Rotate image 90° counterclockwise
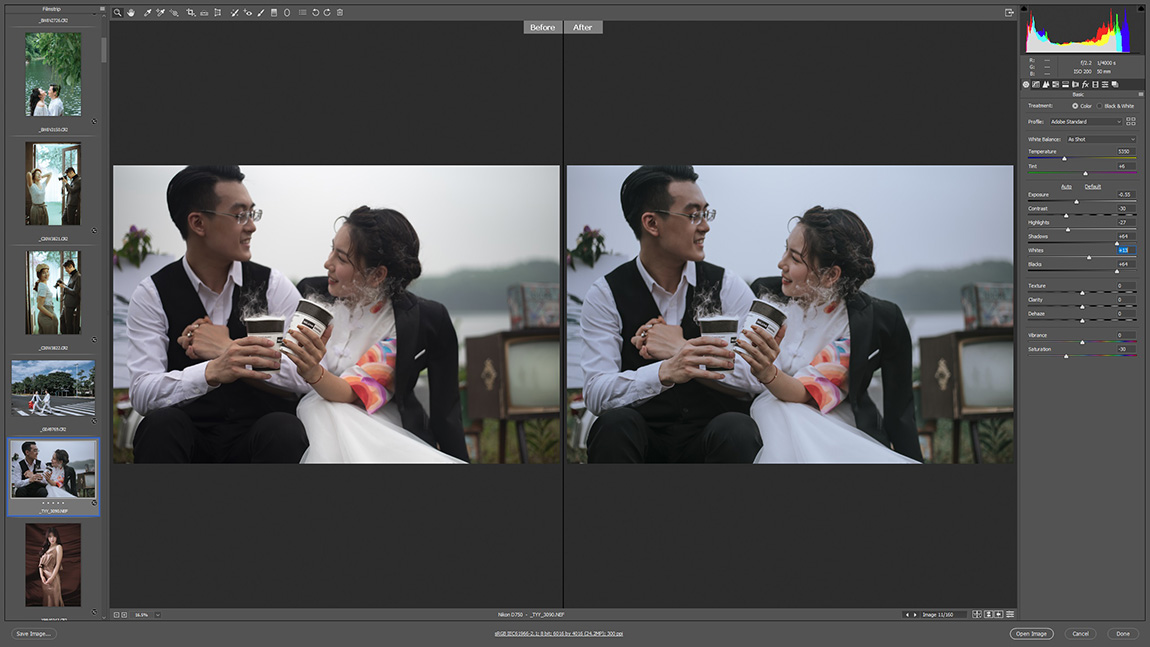The image size is (1150, 647). click(315, 13)
